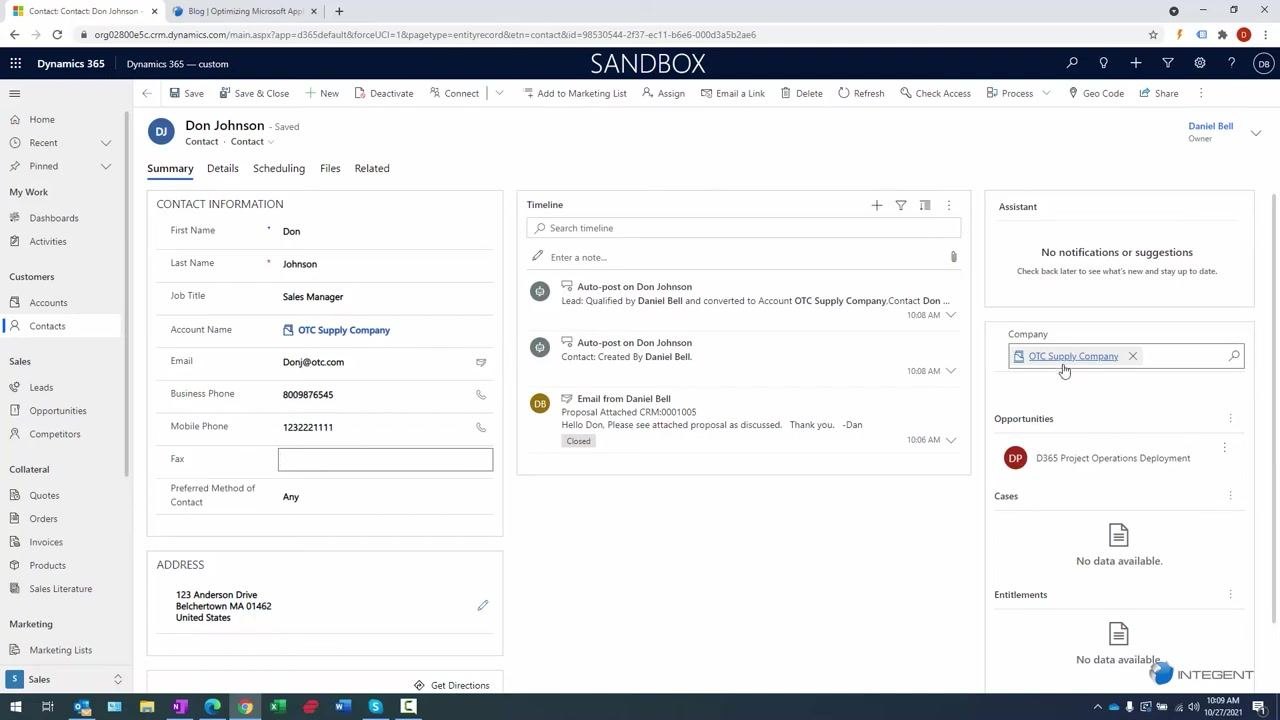Go back using the form back arrow

point(147,93)
